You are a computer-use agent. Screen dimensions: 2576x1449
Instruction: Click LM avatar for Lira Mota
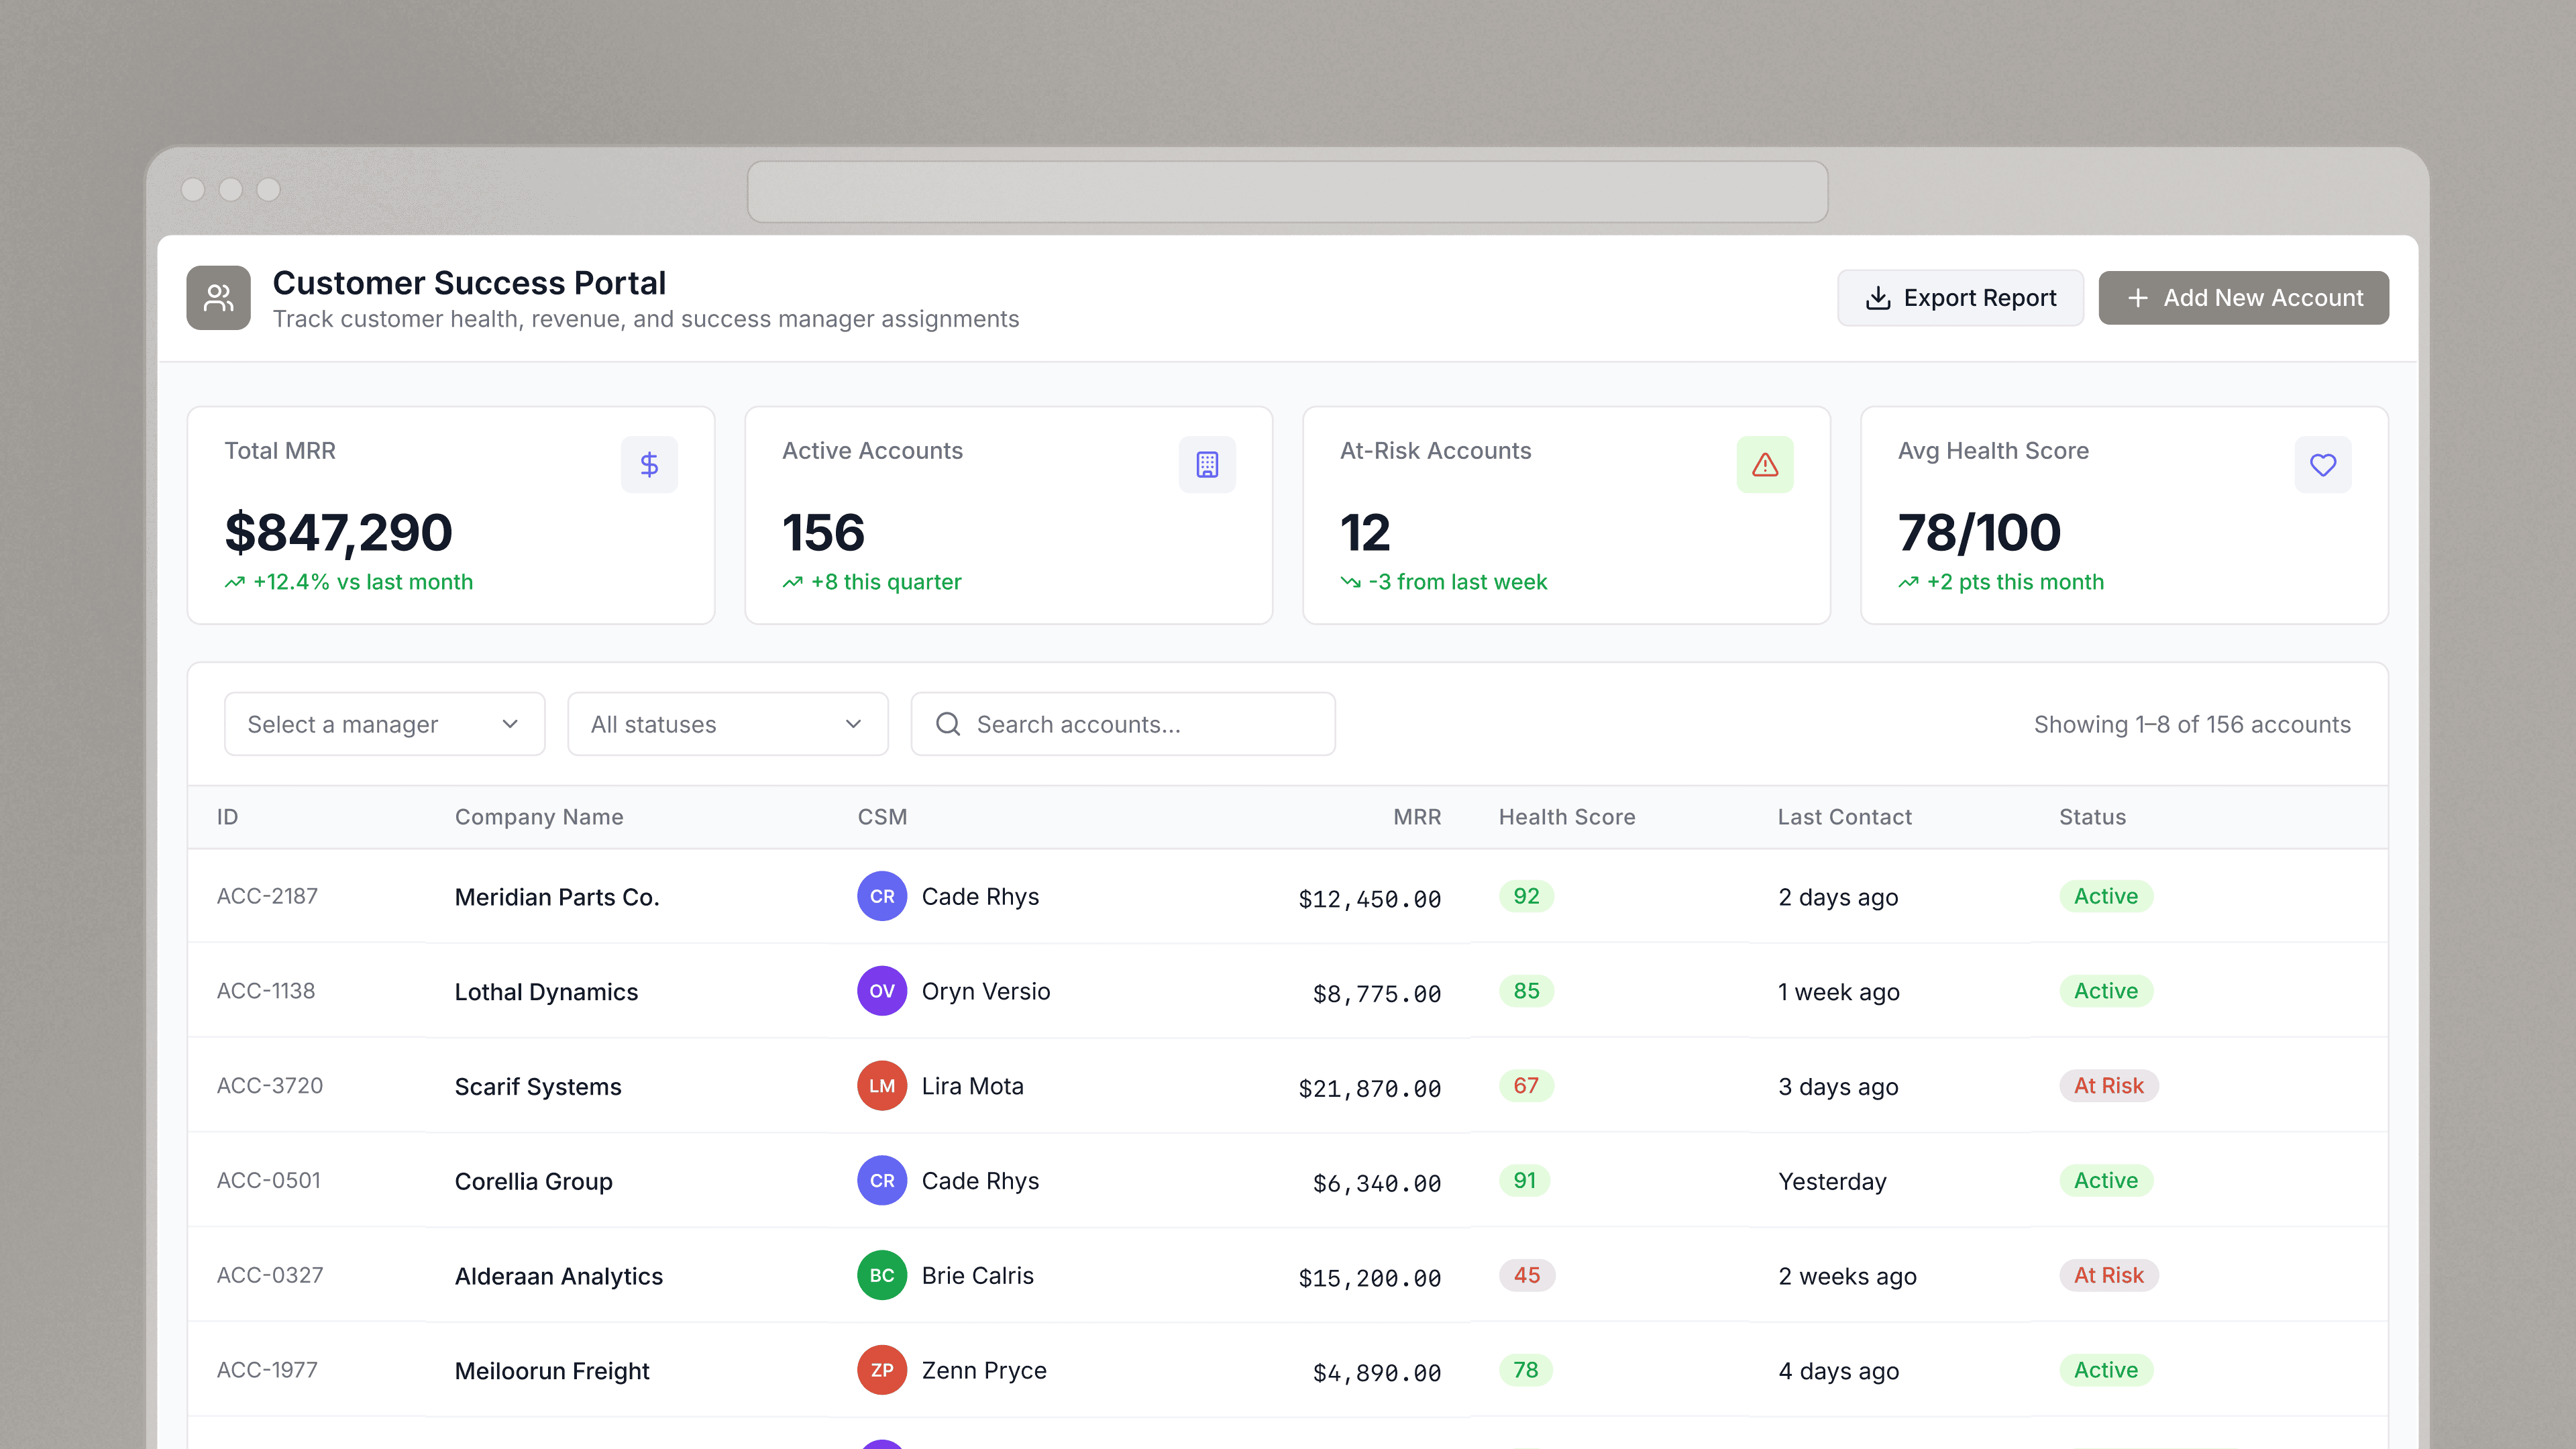882,1086
